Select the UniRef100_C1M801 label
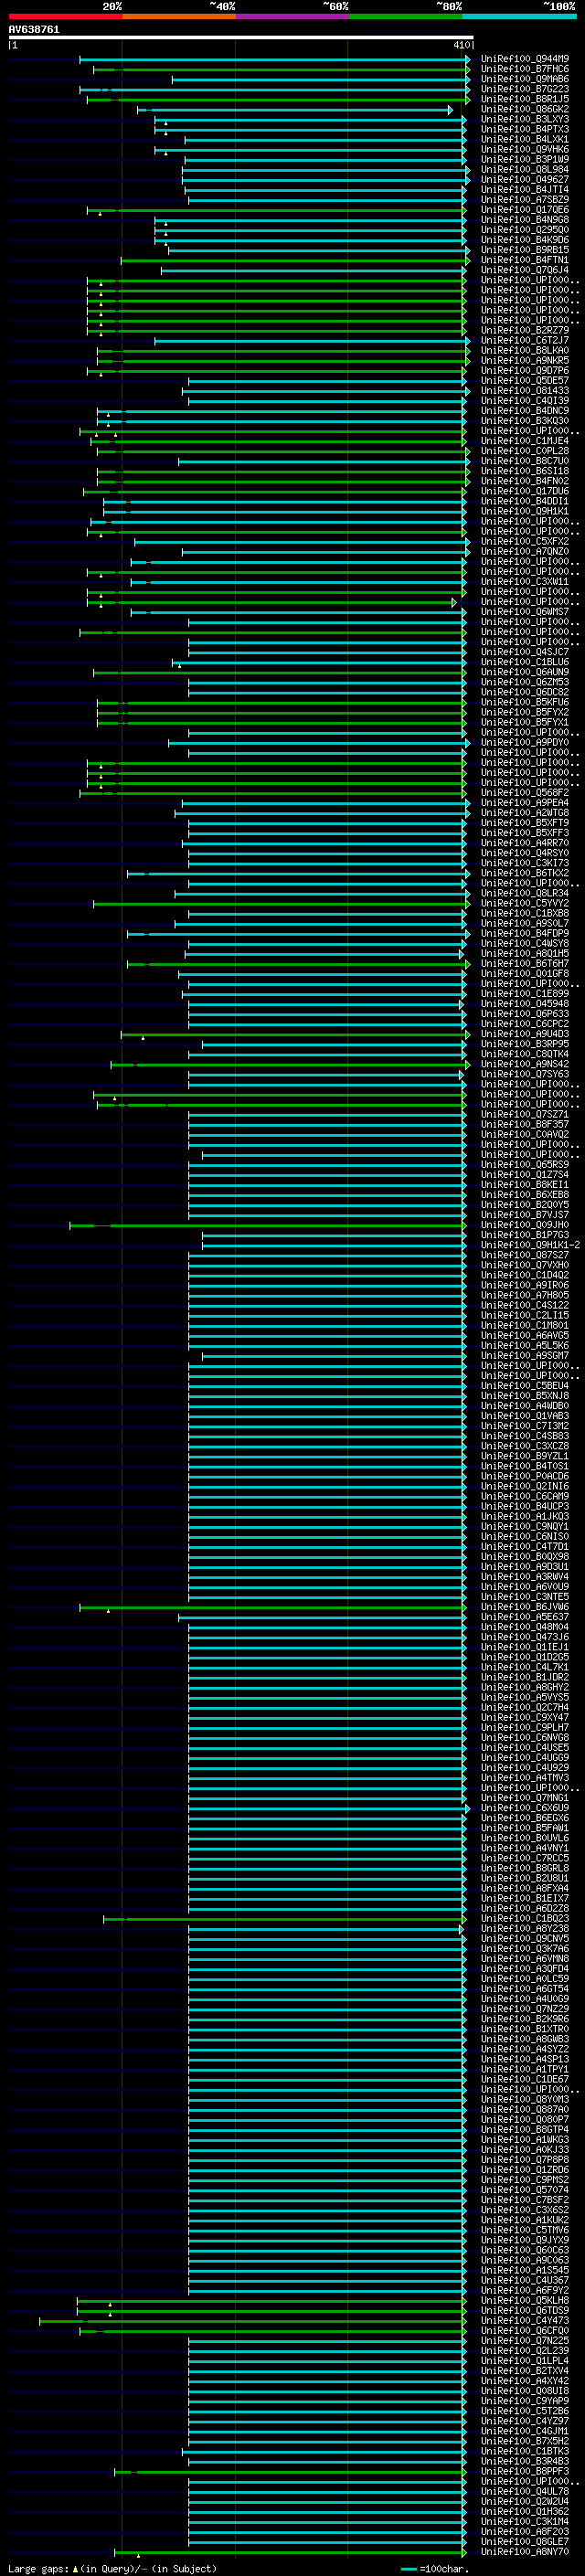Screen dimensions: 585x2576 click(525, 1325)
